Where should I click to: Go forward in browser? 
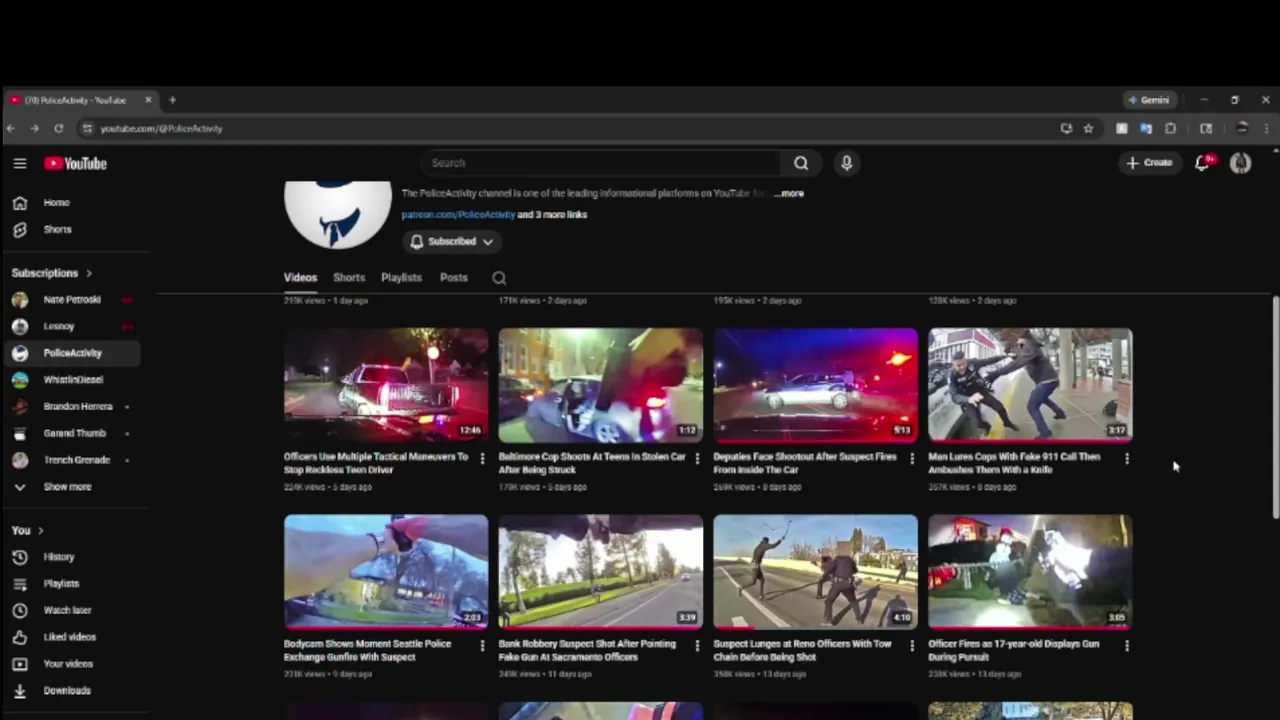[x=34, y=128]
